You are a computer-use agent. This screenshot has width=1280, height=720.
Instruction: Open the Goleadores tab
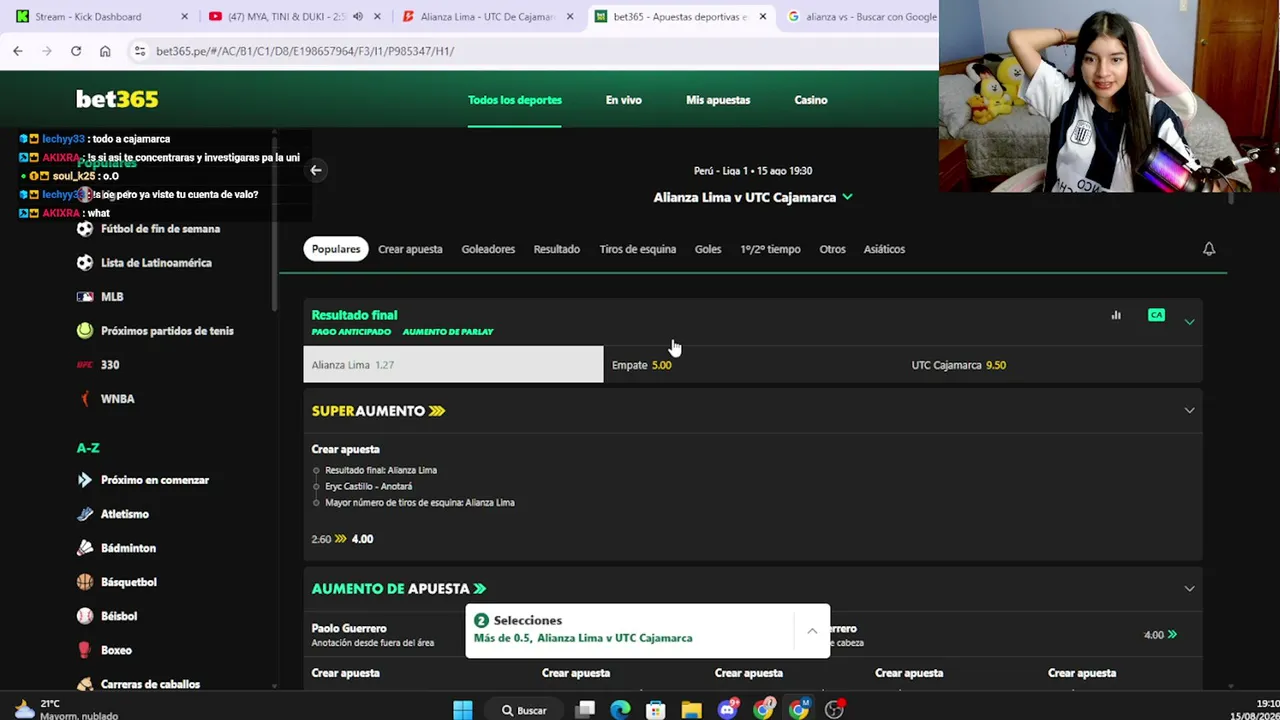tap(488, 249)
